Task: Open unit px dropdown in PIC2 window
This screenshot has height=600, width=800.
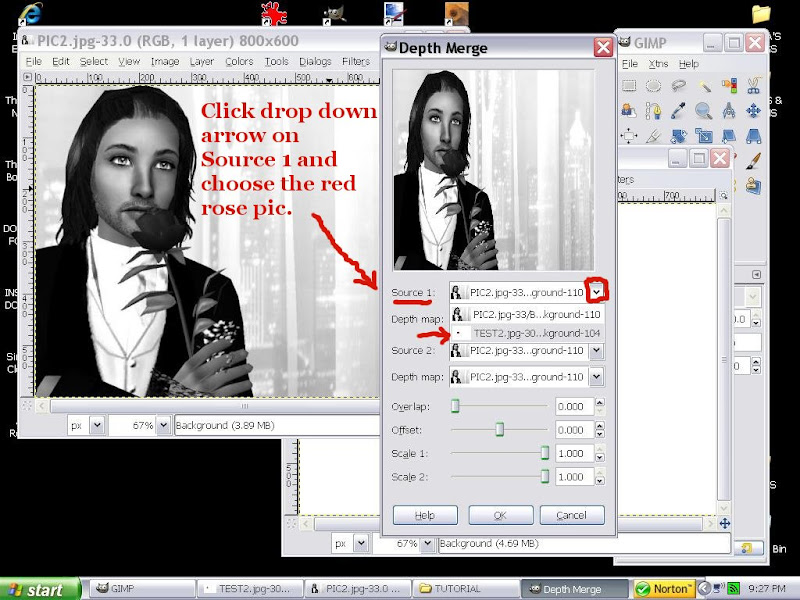Action: 97,426
